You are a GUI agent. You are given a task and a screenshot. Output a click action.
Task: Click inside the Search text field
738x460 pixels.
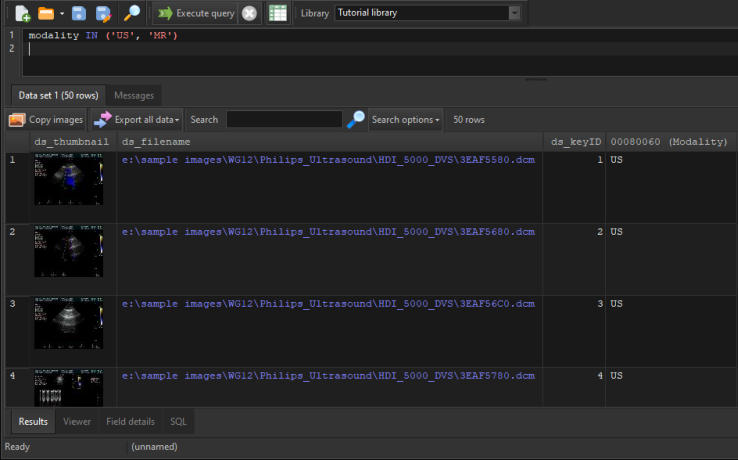click(x=284, y=119)
